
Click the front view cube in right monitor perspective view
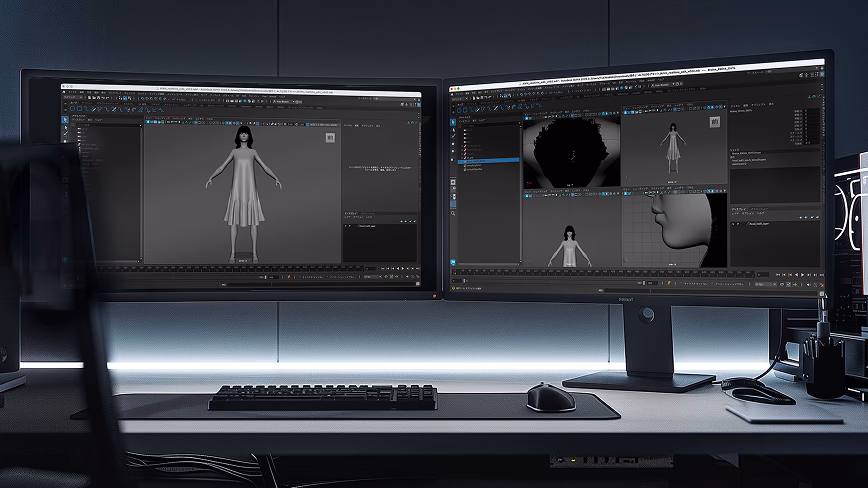tap(715, 122)
